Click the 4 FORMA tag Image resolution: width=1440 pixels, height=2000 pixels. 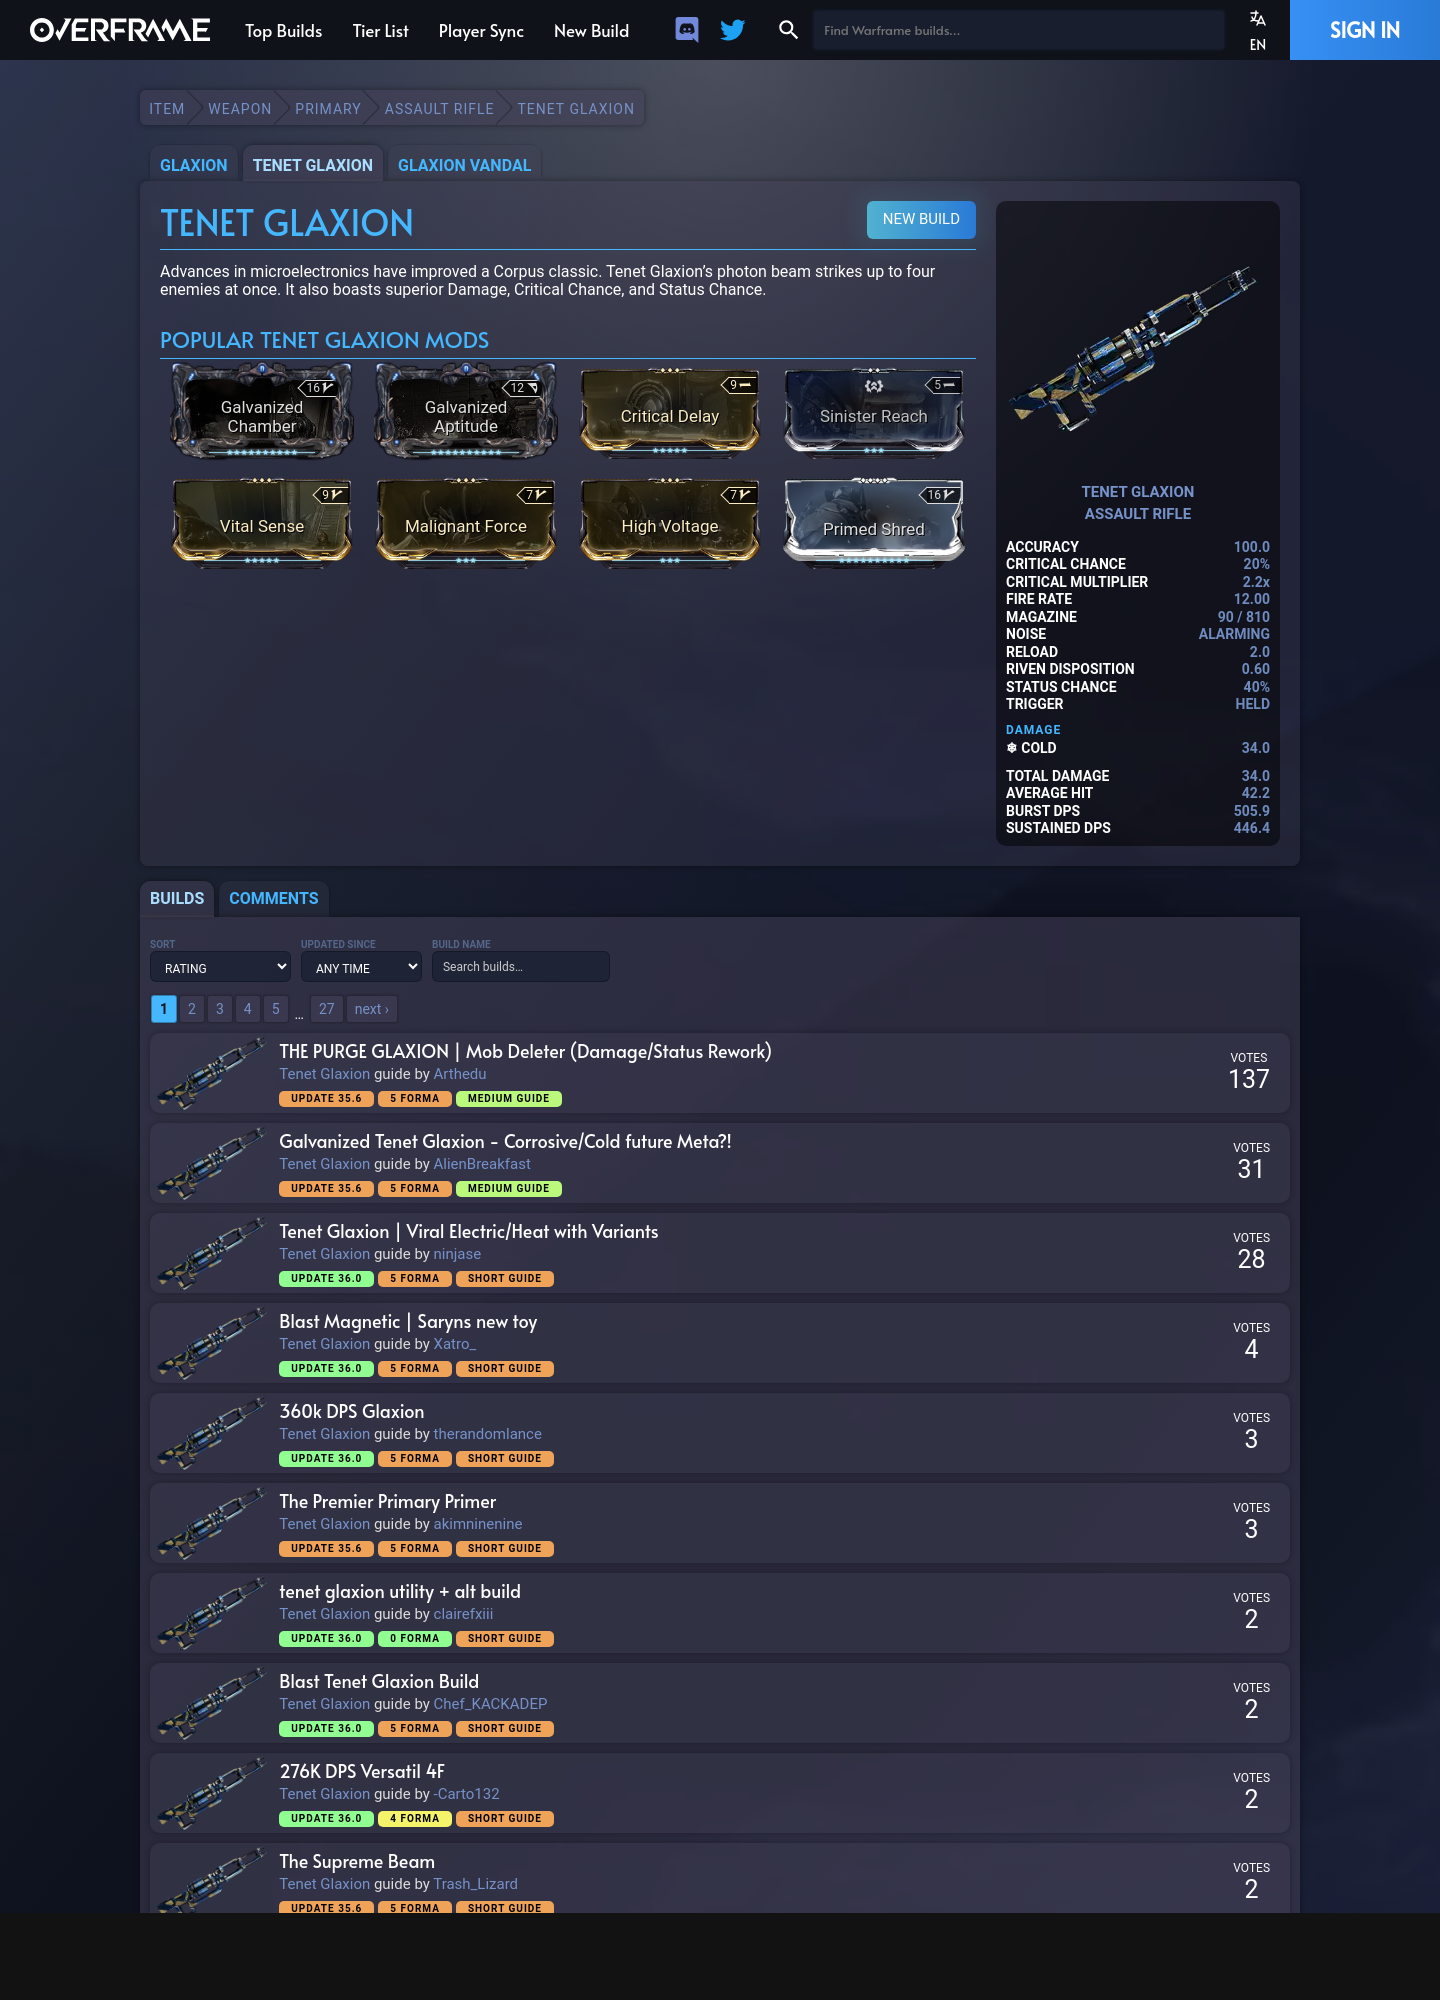click(x=415, y=1818)
